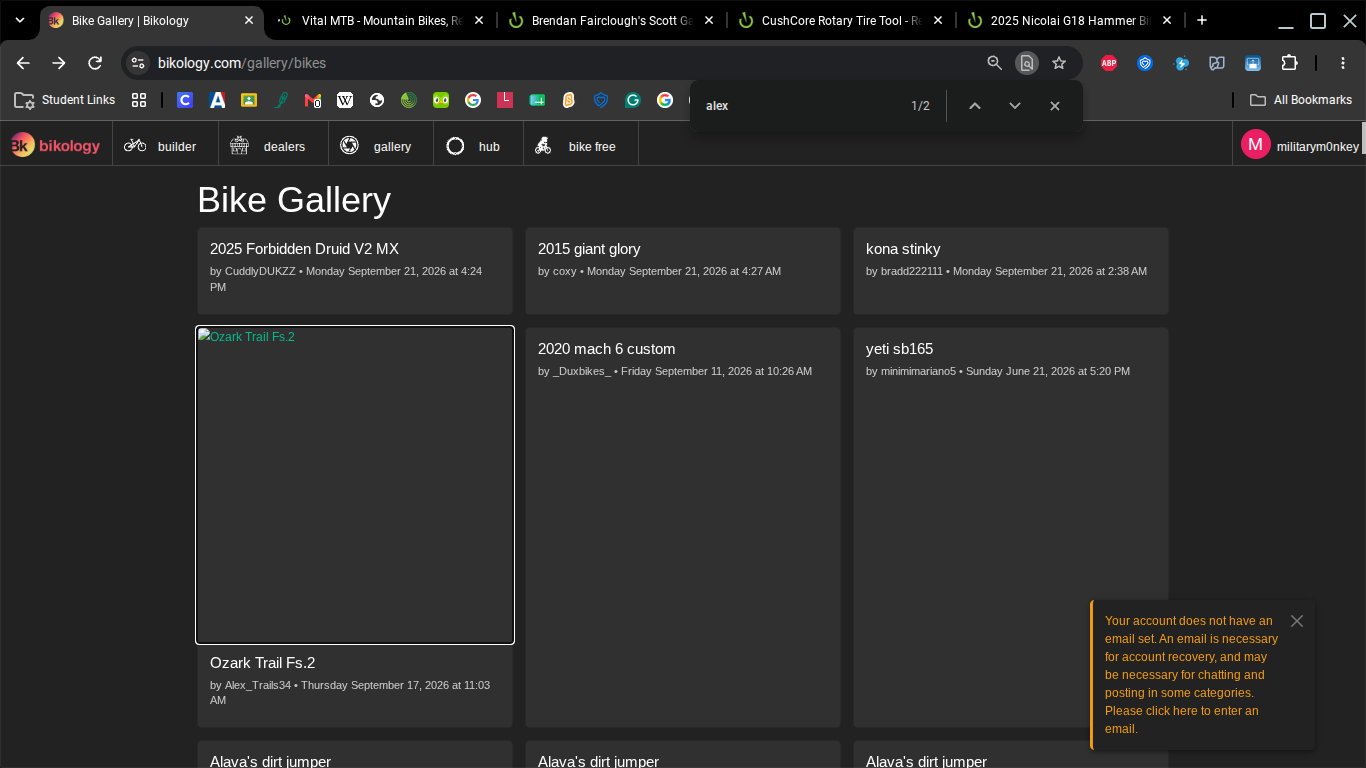Click the find bar search field containing alex
Image resolution: width=1366 pixels, height=768 pixels.
[x=800, y=106]
